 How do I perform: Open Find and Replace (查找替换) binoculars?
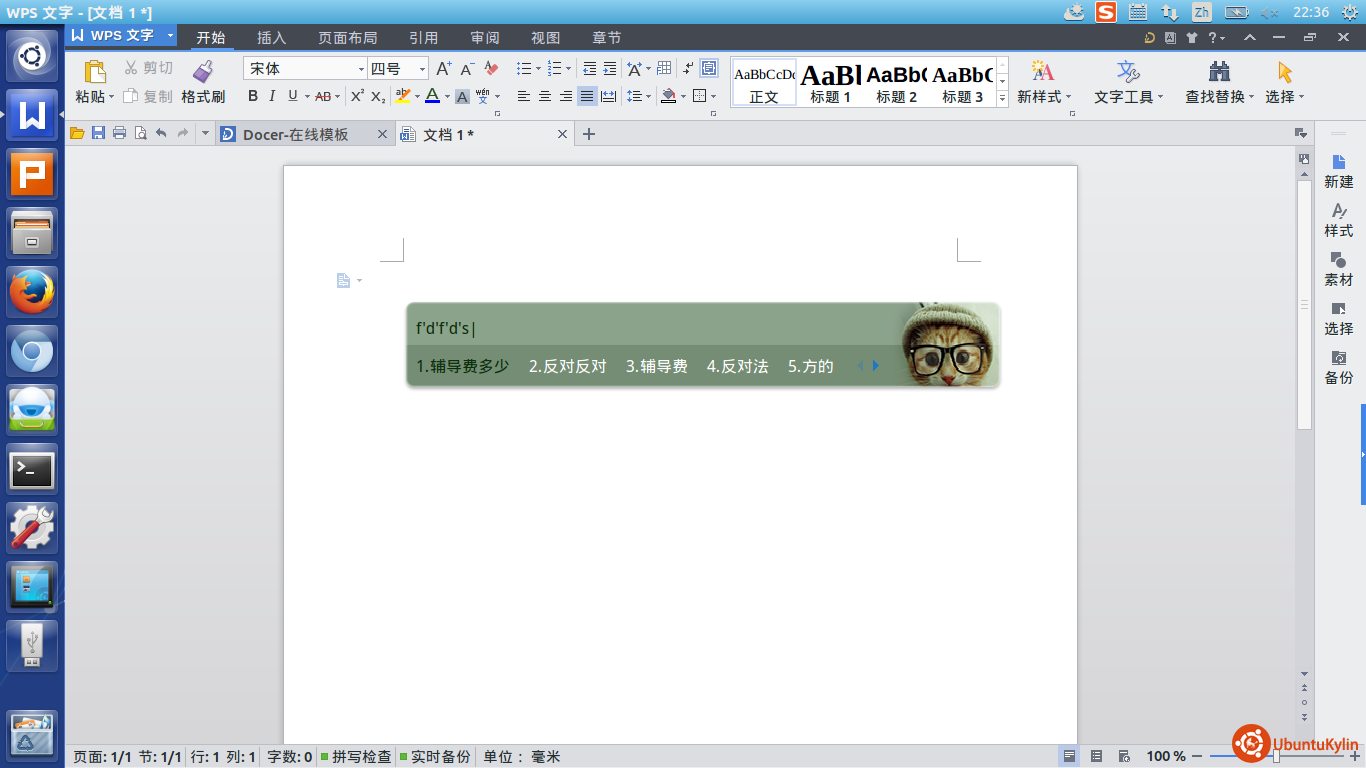1219,72
